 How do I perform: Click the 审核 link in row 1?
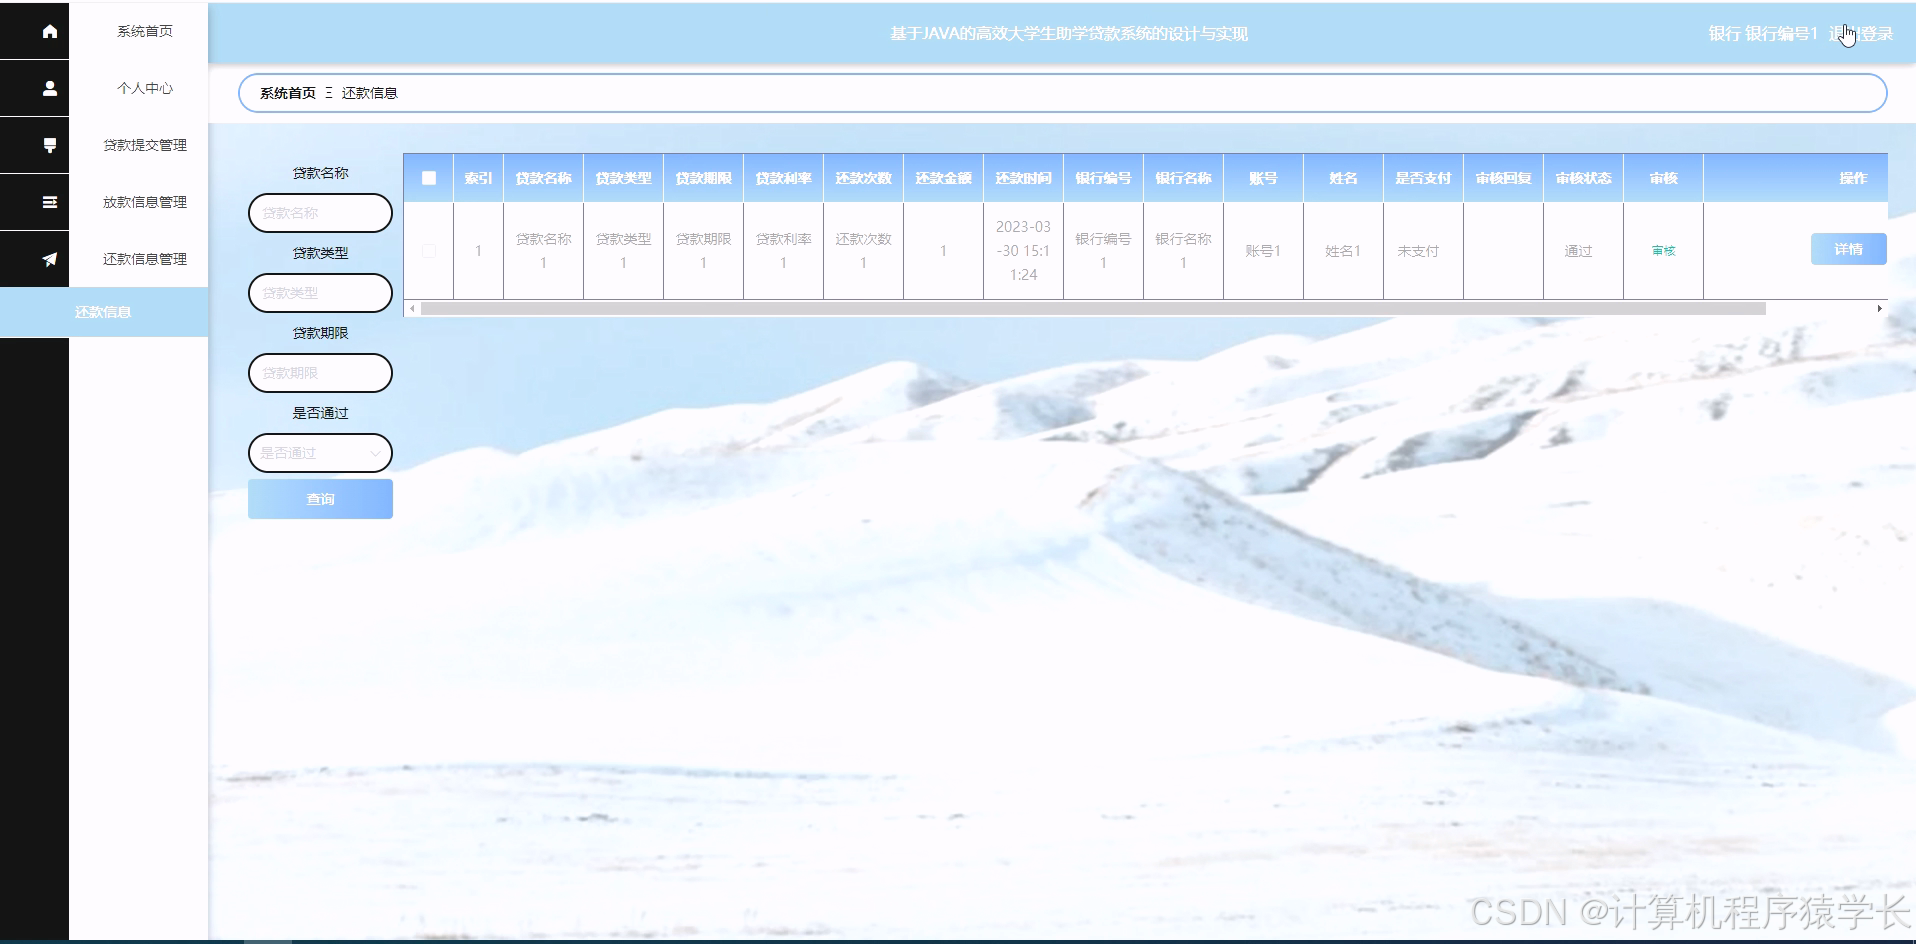(x=1663, y=251)
